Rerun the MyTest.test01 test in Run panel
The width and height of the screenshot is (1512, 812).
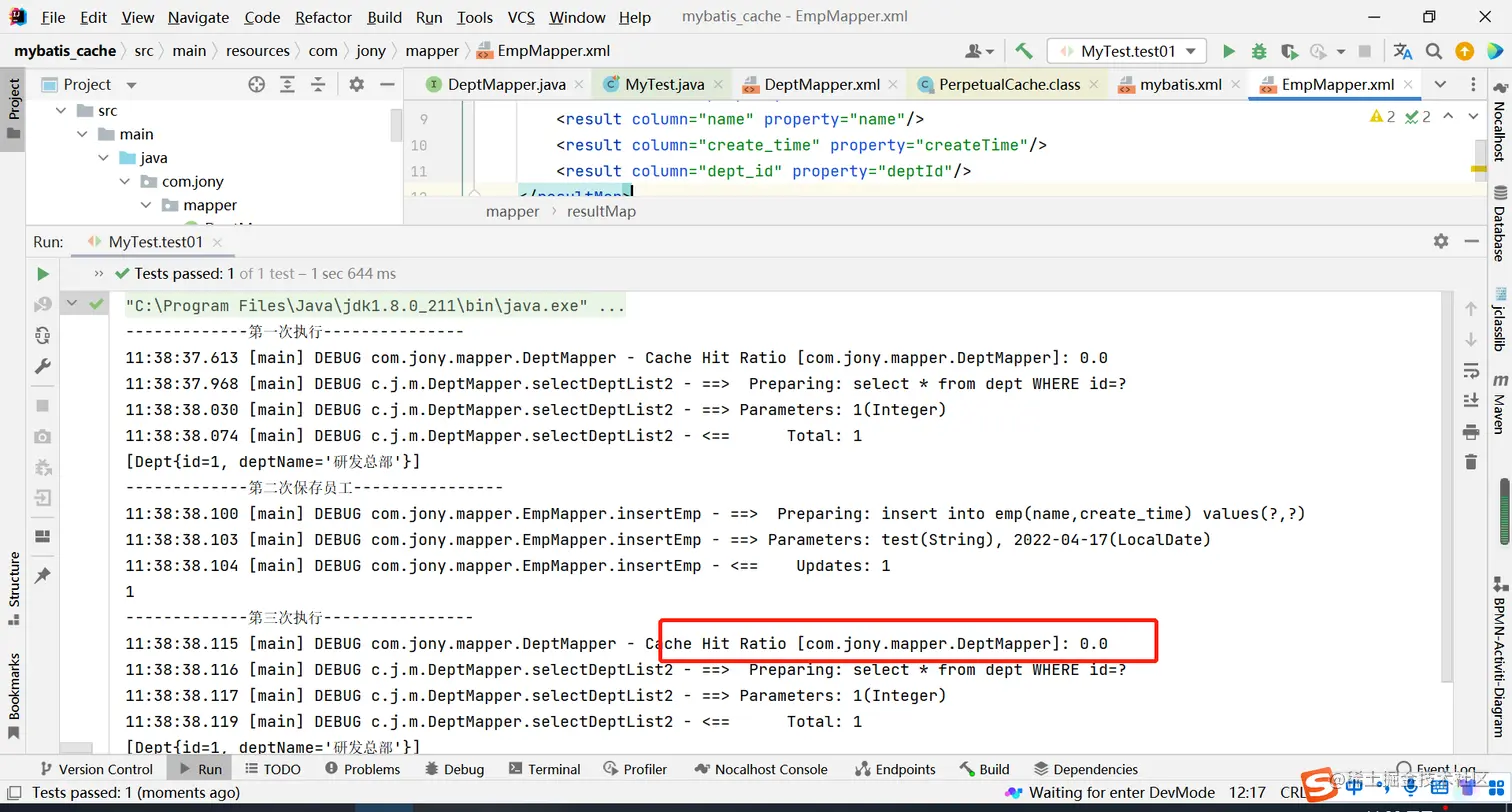pos(42,273)
